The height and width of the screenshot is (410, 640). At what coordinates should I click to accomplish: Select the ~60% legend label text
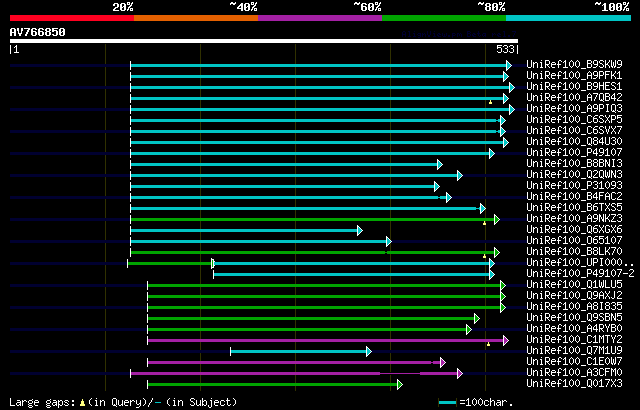[367, 7]
